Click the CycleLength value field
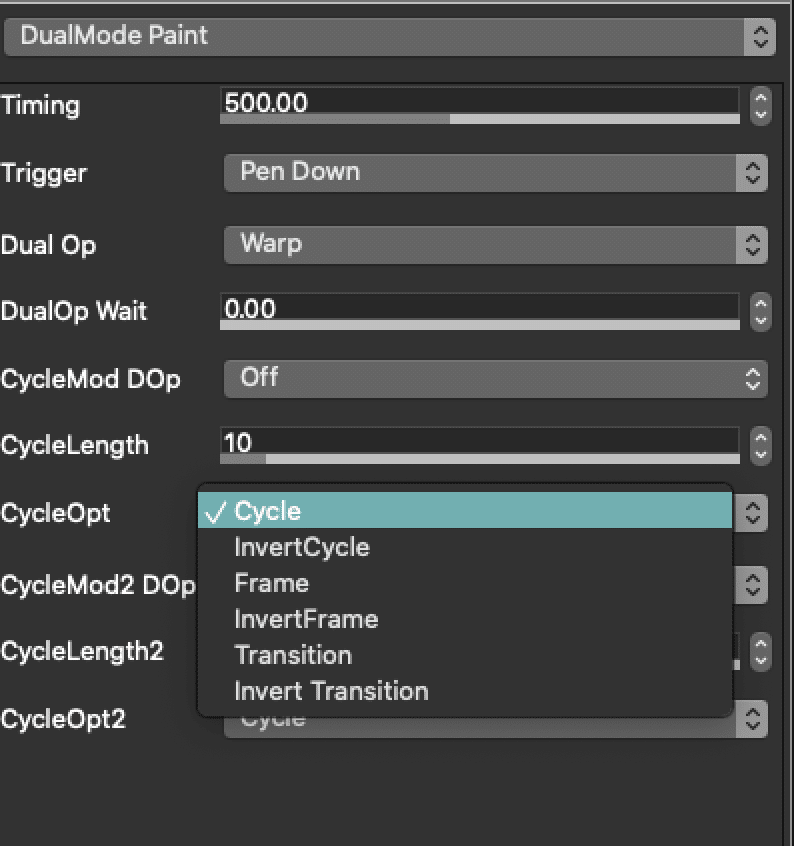The image size is (794, 846). (480, 441)
